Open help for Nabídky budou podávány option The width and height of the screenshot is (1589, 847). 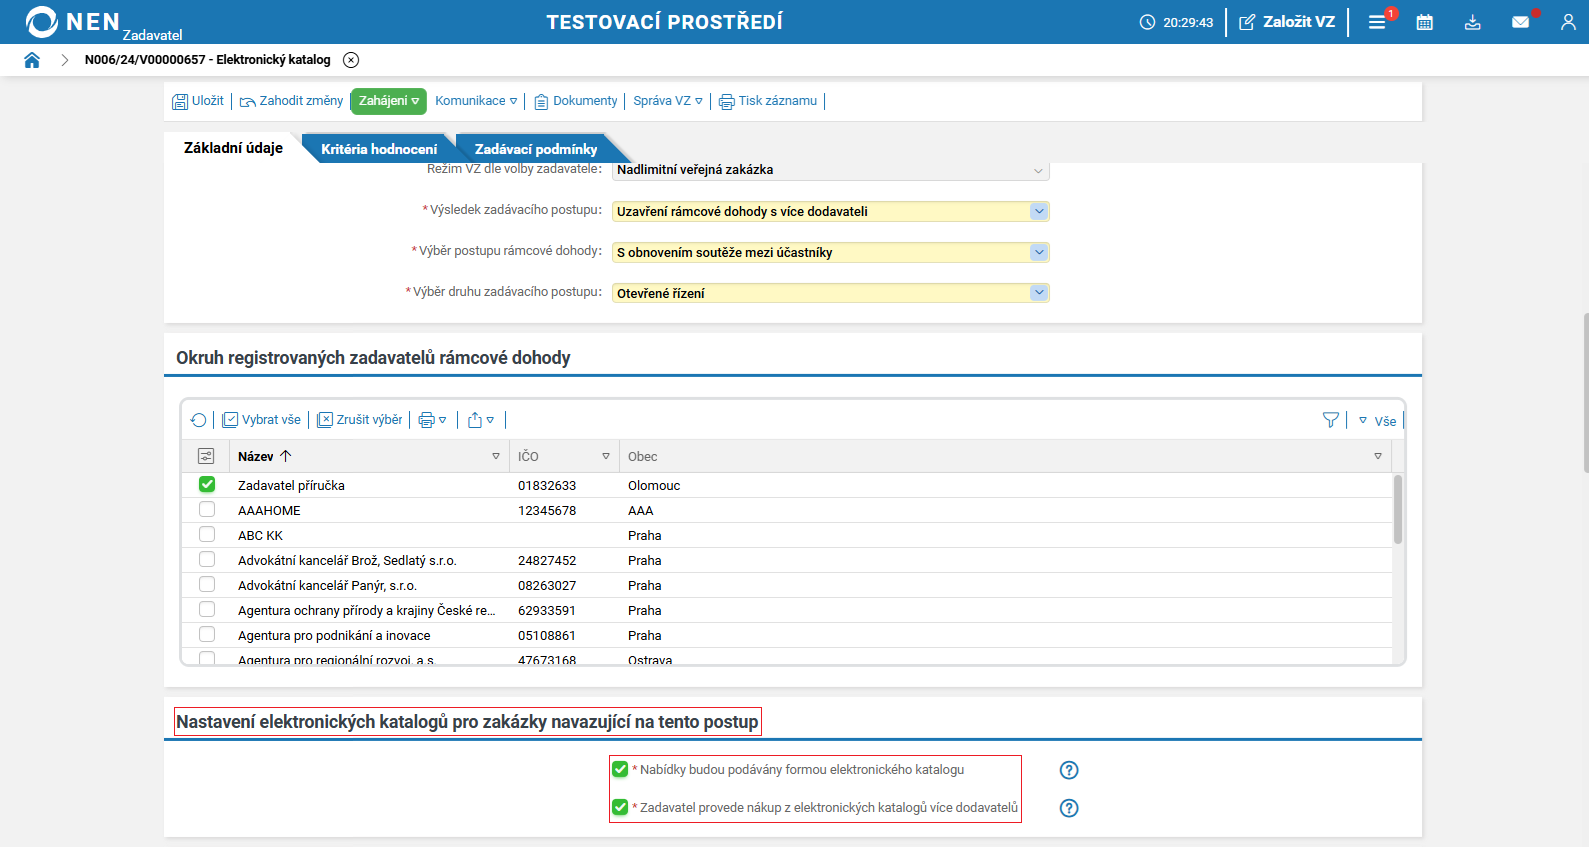pos(1069,770)
